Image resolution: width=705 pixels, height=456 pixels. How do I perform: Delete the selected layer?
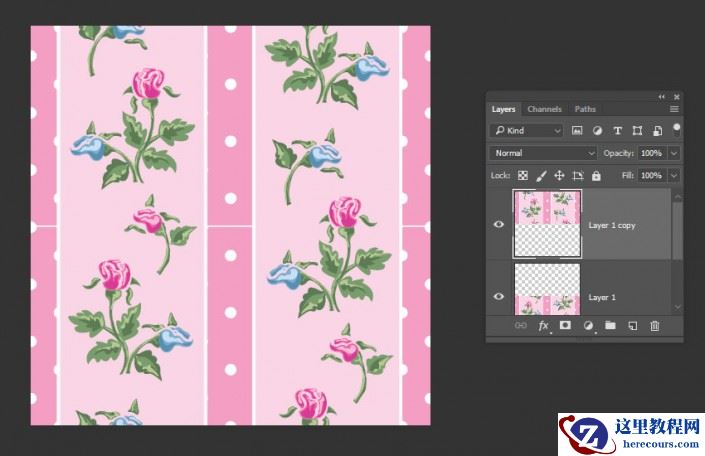pos(655,326)
